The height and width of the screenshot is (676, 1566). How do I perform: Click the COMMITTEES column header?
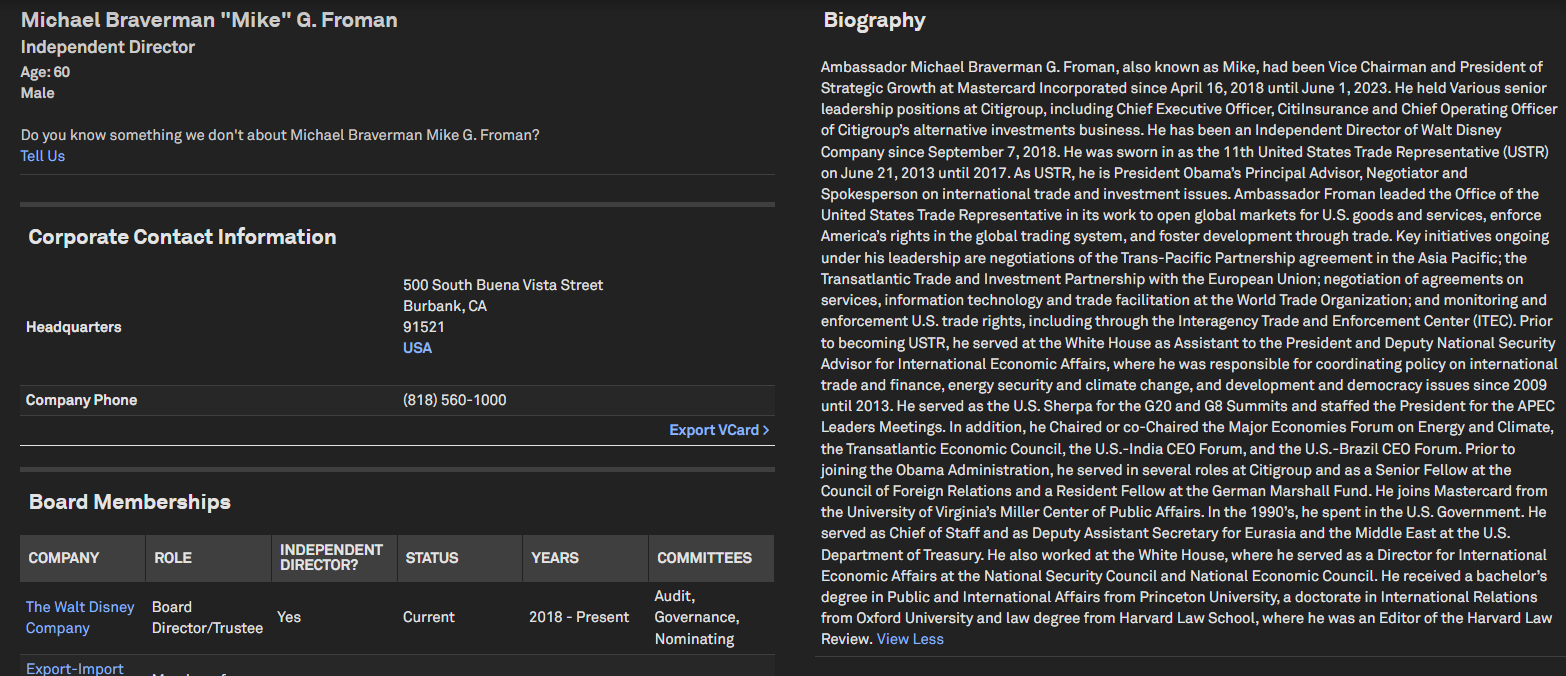click(x=704, y=558)
